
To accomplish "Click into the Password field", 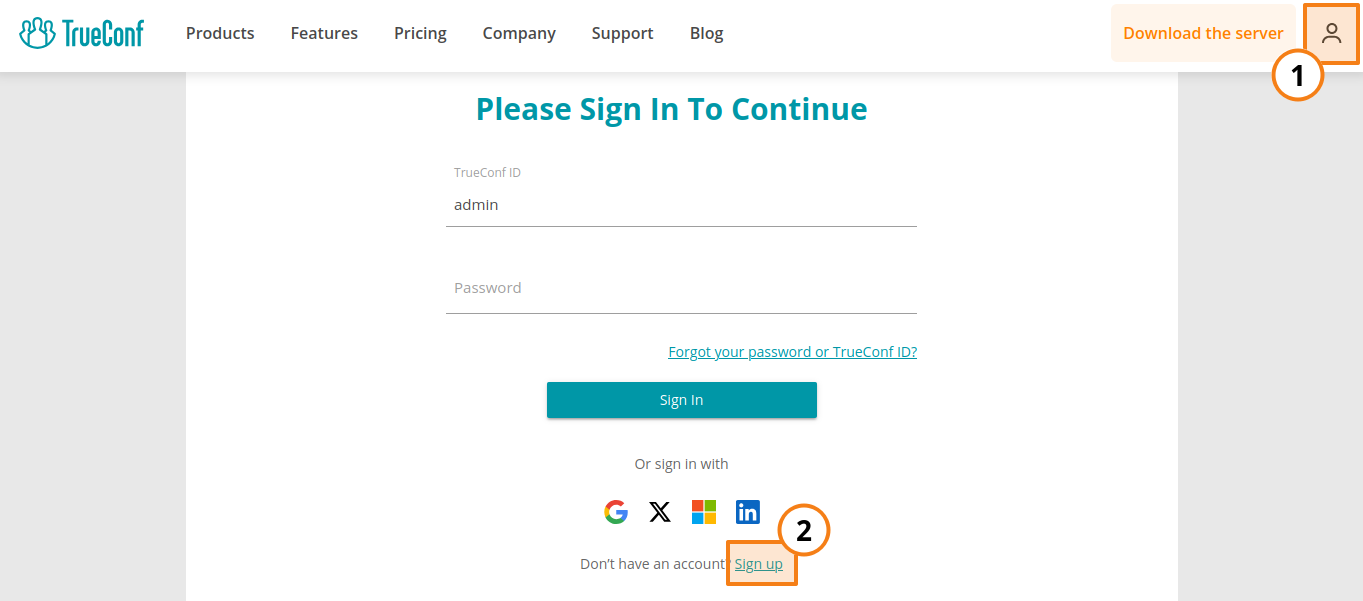I will tap(681, 288).
